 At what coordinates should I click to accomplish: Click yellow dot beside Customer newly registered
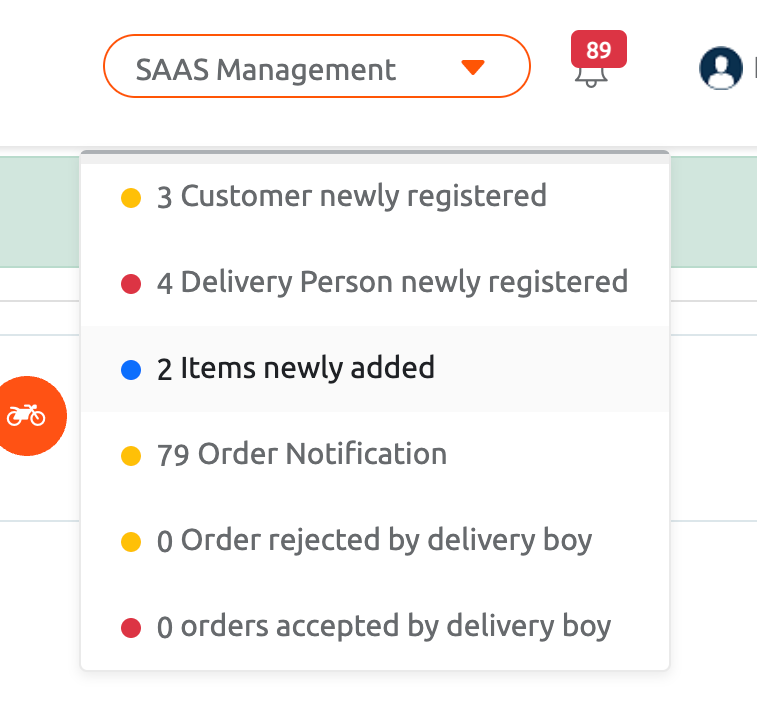pyautogui.click(x=131, y=198)
